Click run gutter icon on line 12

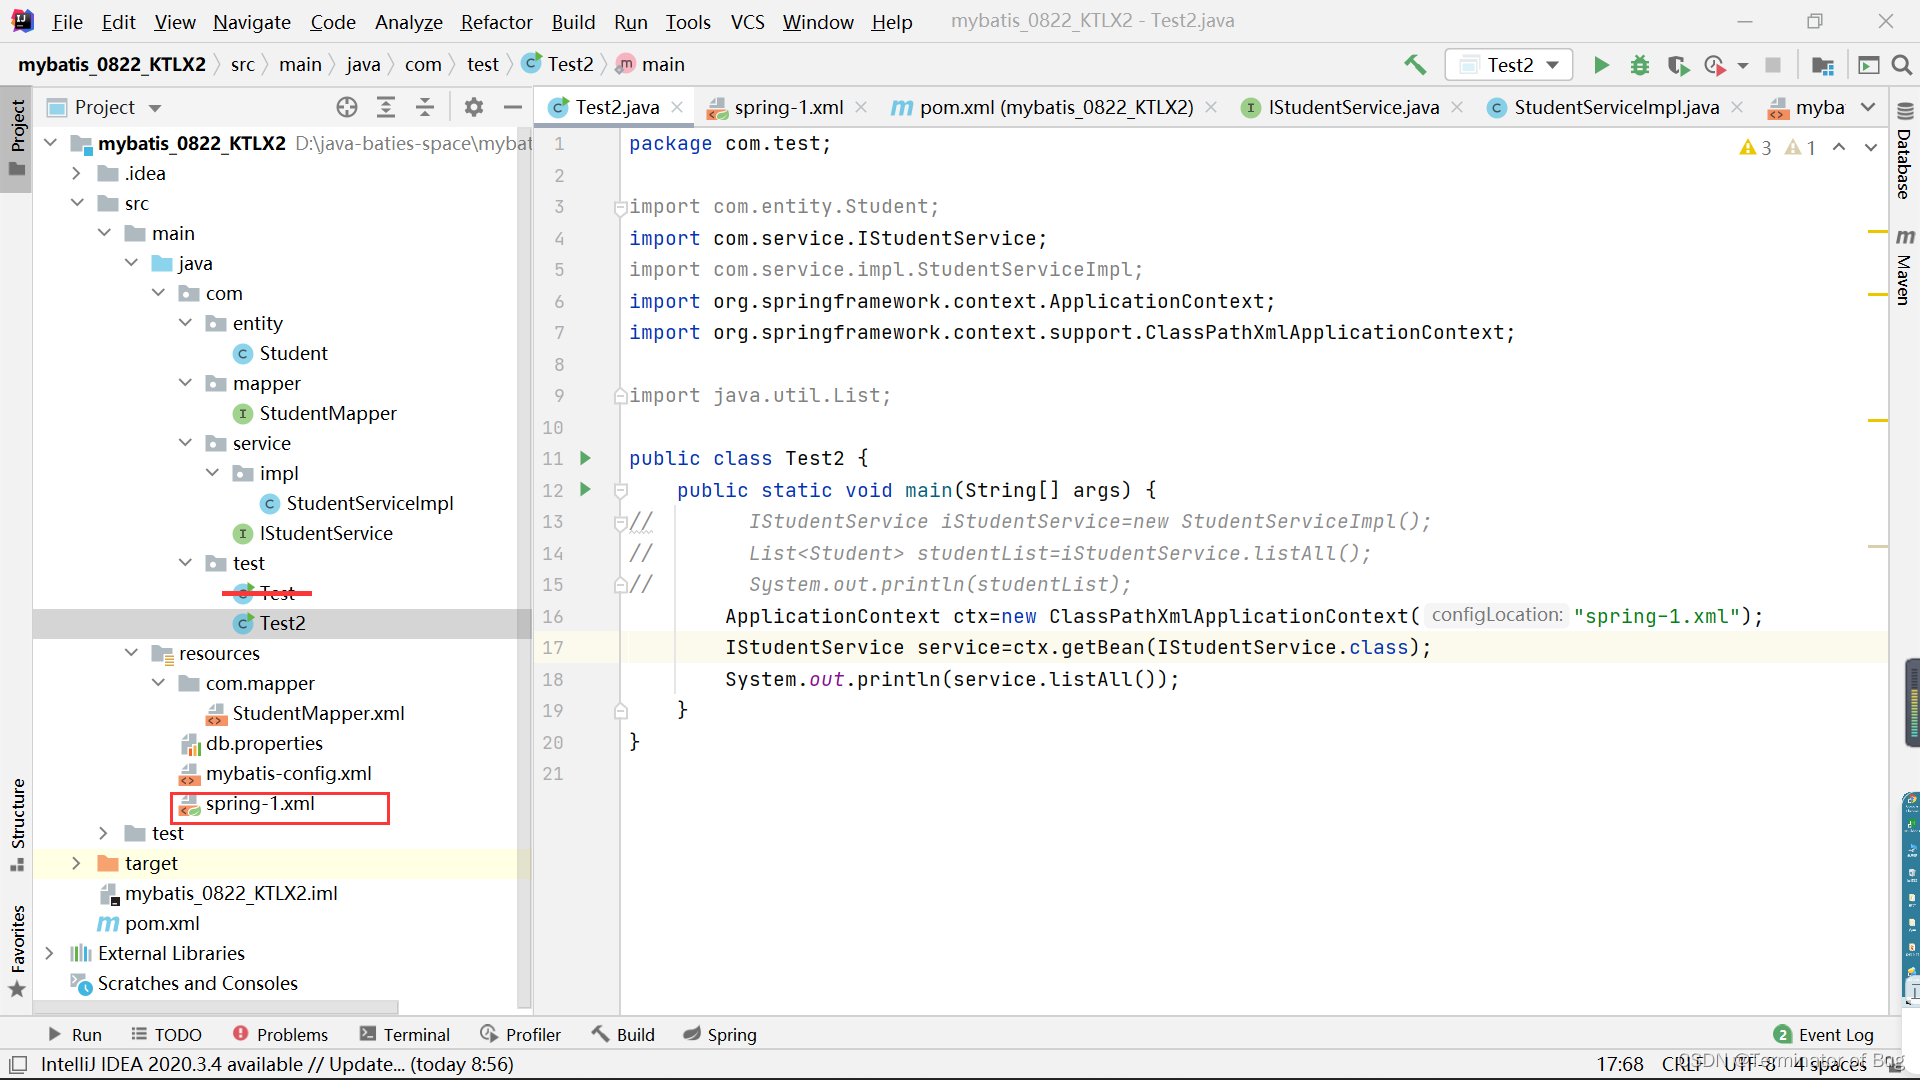point(586,489)
